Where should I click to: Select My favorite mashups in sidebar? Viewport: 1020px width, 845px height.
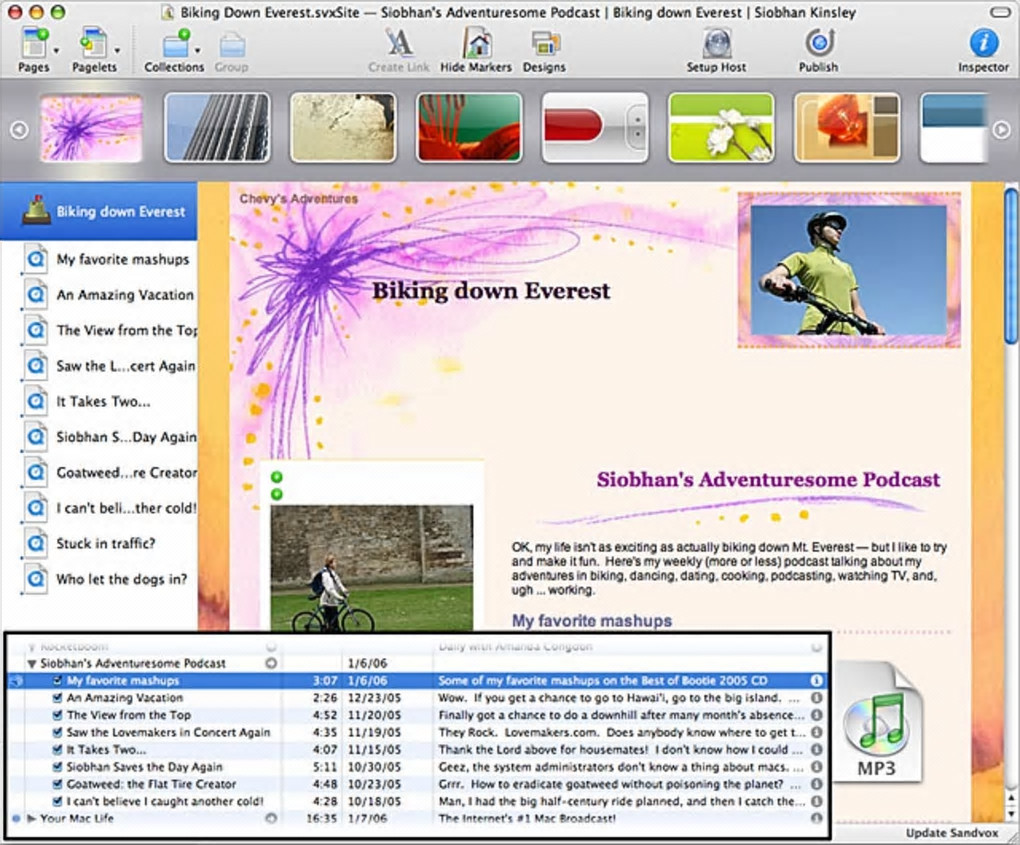tap(122, 260)
